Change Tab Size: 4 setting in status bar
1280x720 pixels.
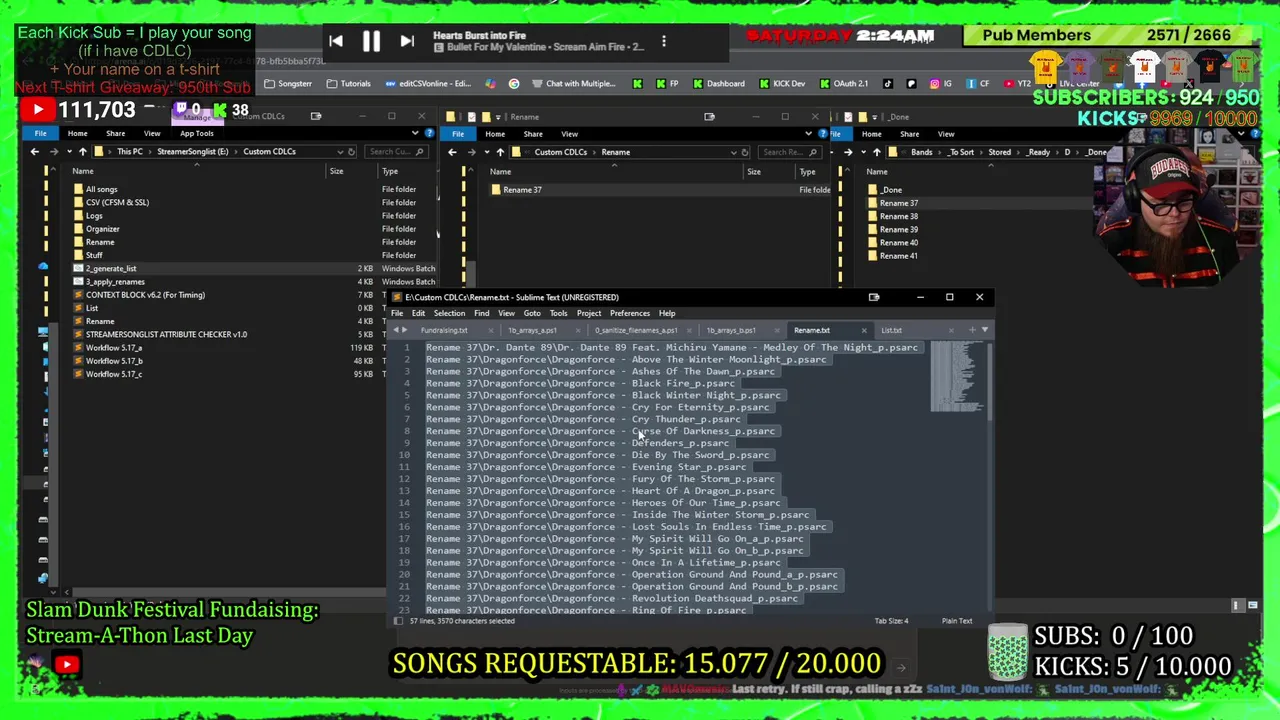click(891, 621)
